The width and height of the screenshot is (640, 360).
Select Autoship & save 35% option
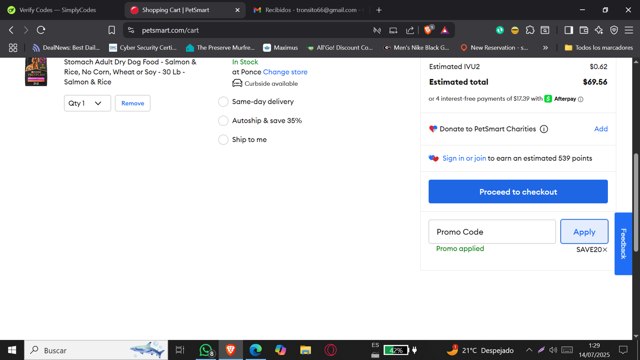pyautogui.click(x=223, y=120)
